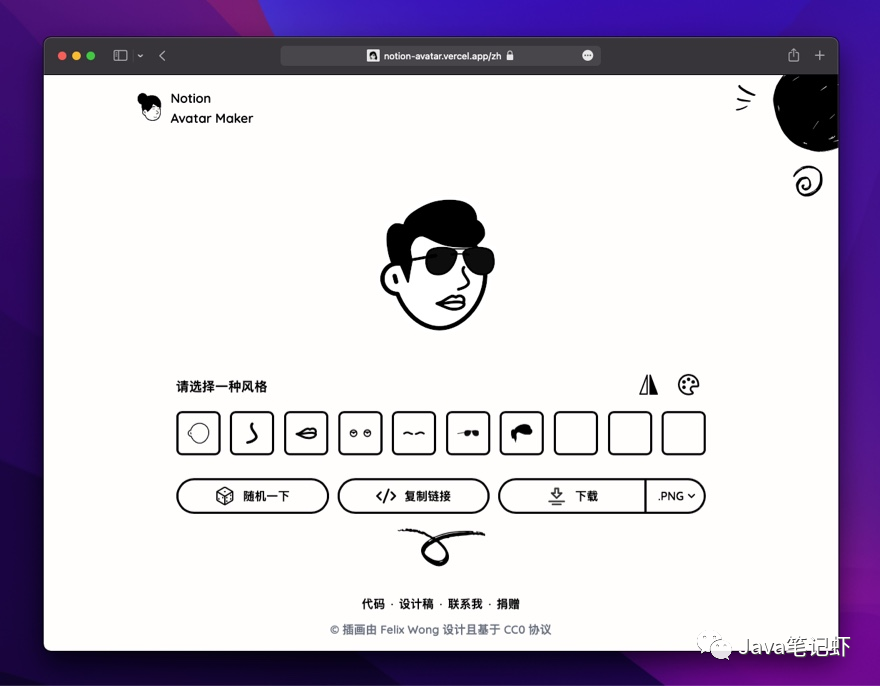Click the 复制链接 copy link button
Viewport: 880px width, 686px height.
click(414, 496)
